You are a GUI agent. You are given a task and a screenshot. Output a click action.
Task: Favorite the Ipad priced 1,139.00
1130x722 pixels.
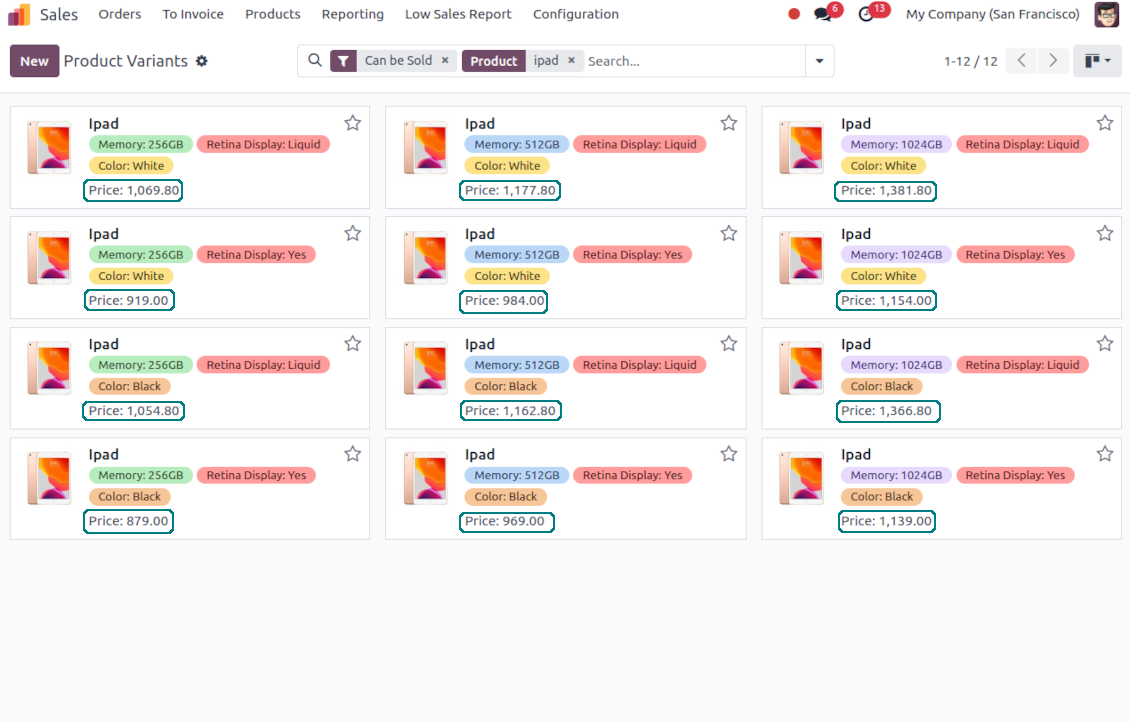1105,454
